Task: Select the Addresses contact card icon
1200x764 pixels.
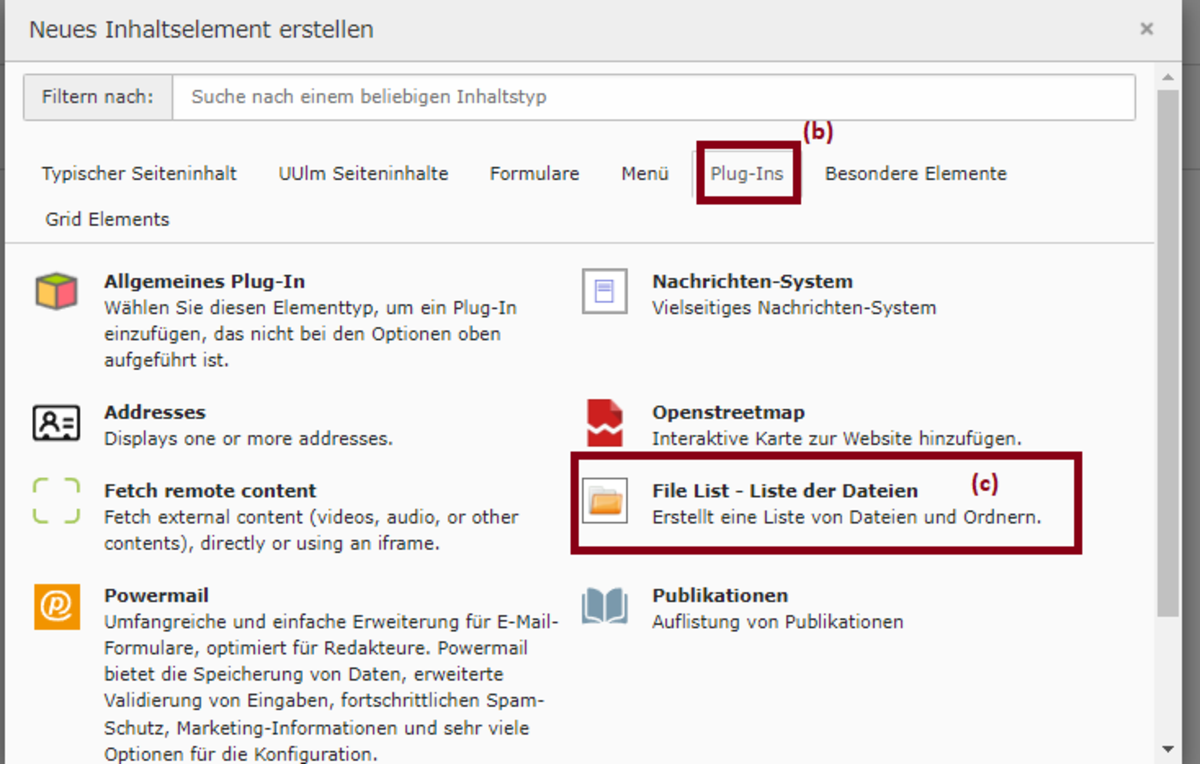Action: point(56,423)
